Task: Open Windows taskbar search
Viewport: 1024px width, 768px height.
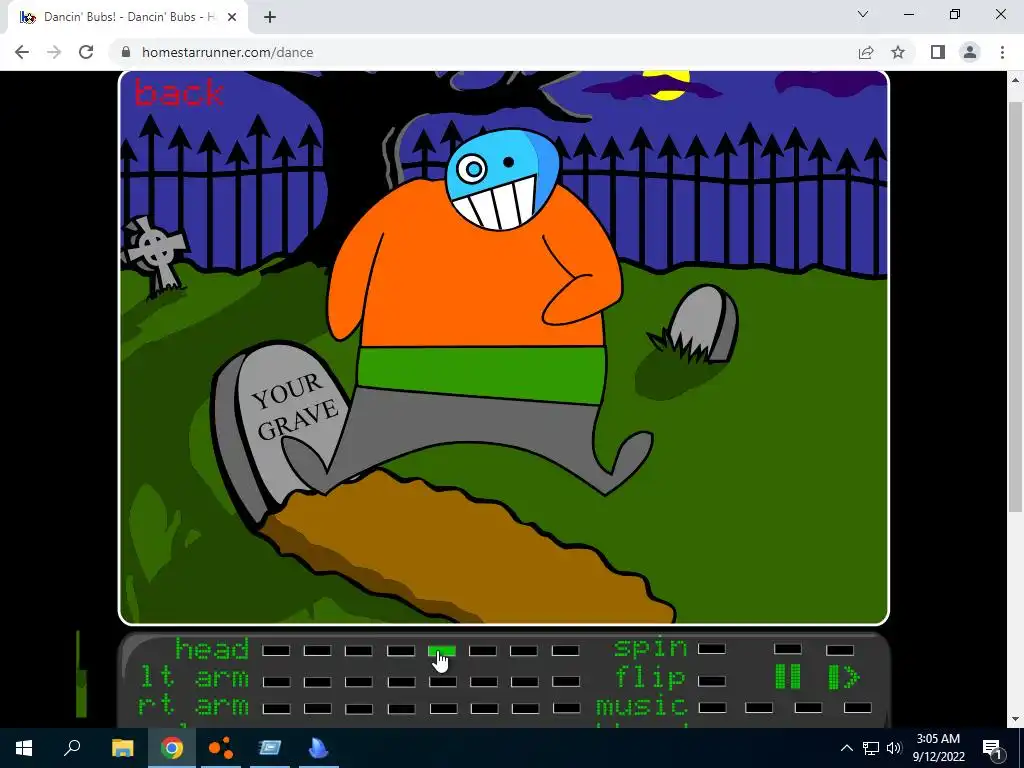Action: pos(72,748)
